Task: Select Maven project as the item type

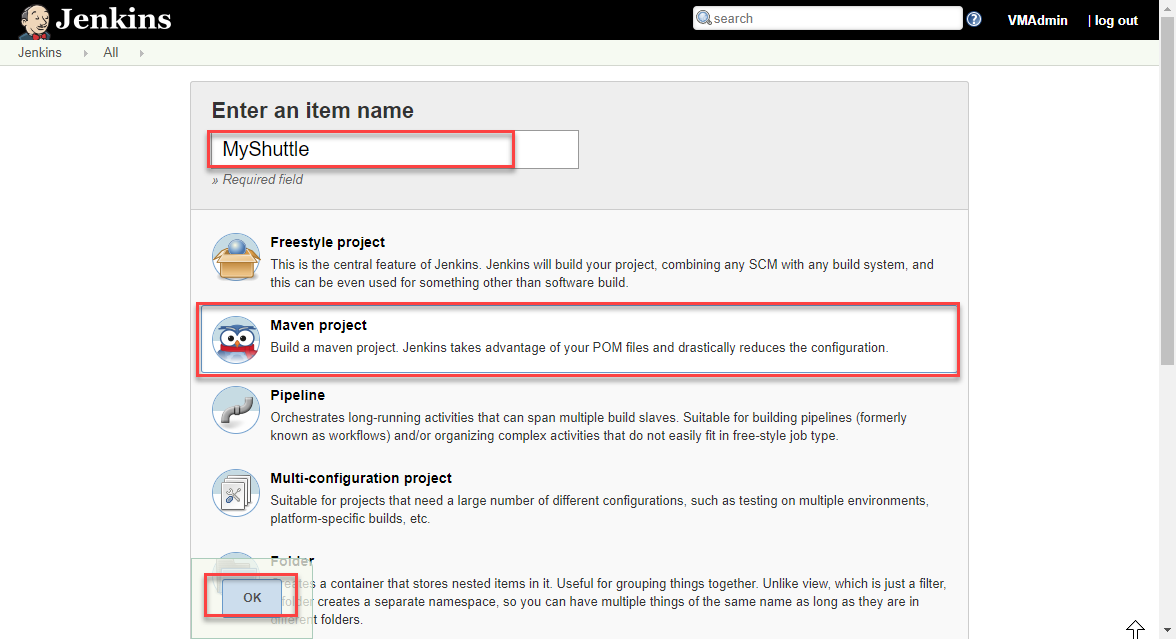Action: [x=317, y=325]
